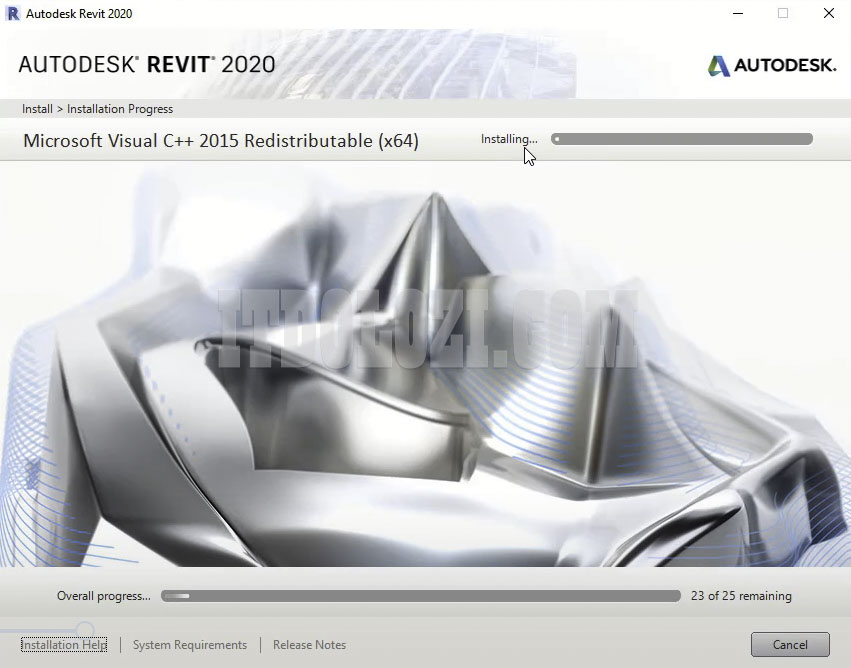This screenshot has width=851, height=668.
Task: Click the Overall progress bar
Action: [x=421, y=596]
